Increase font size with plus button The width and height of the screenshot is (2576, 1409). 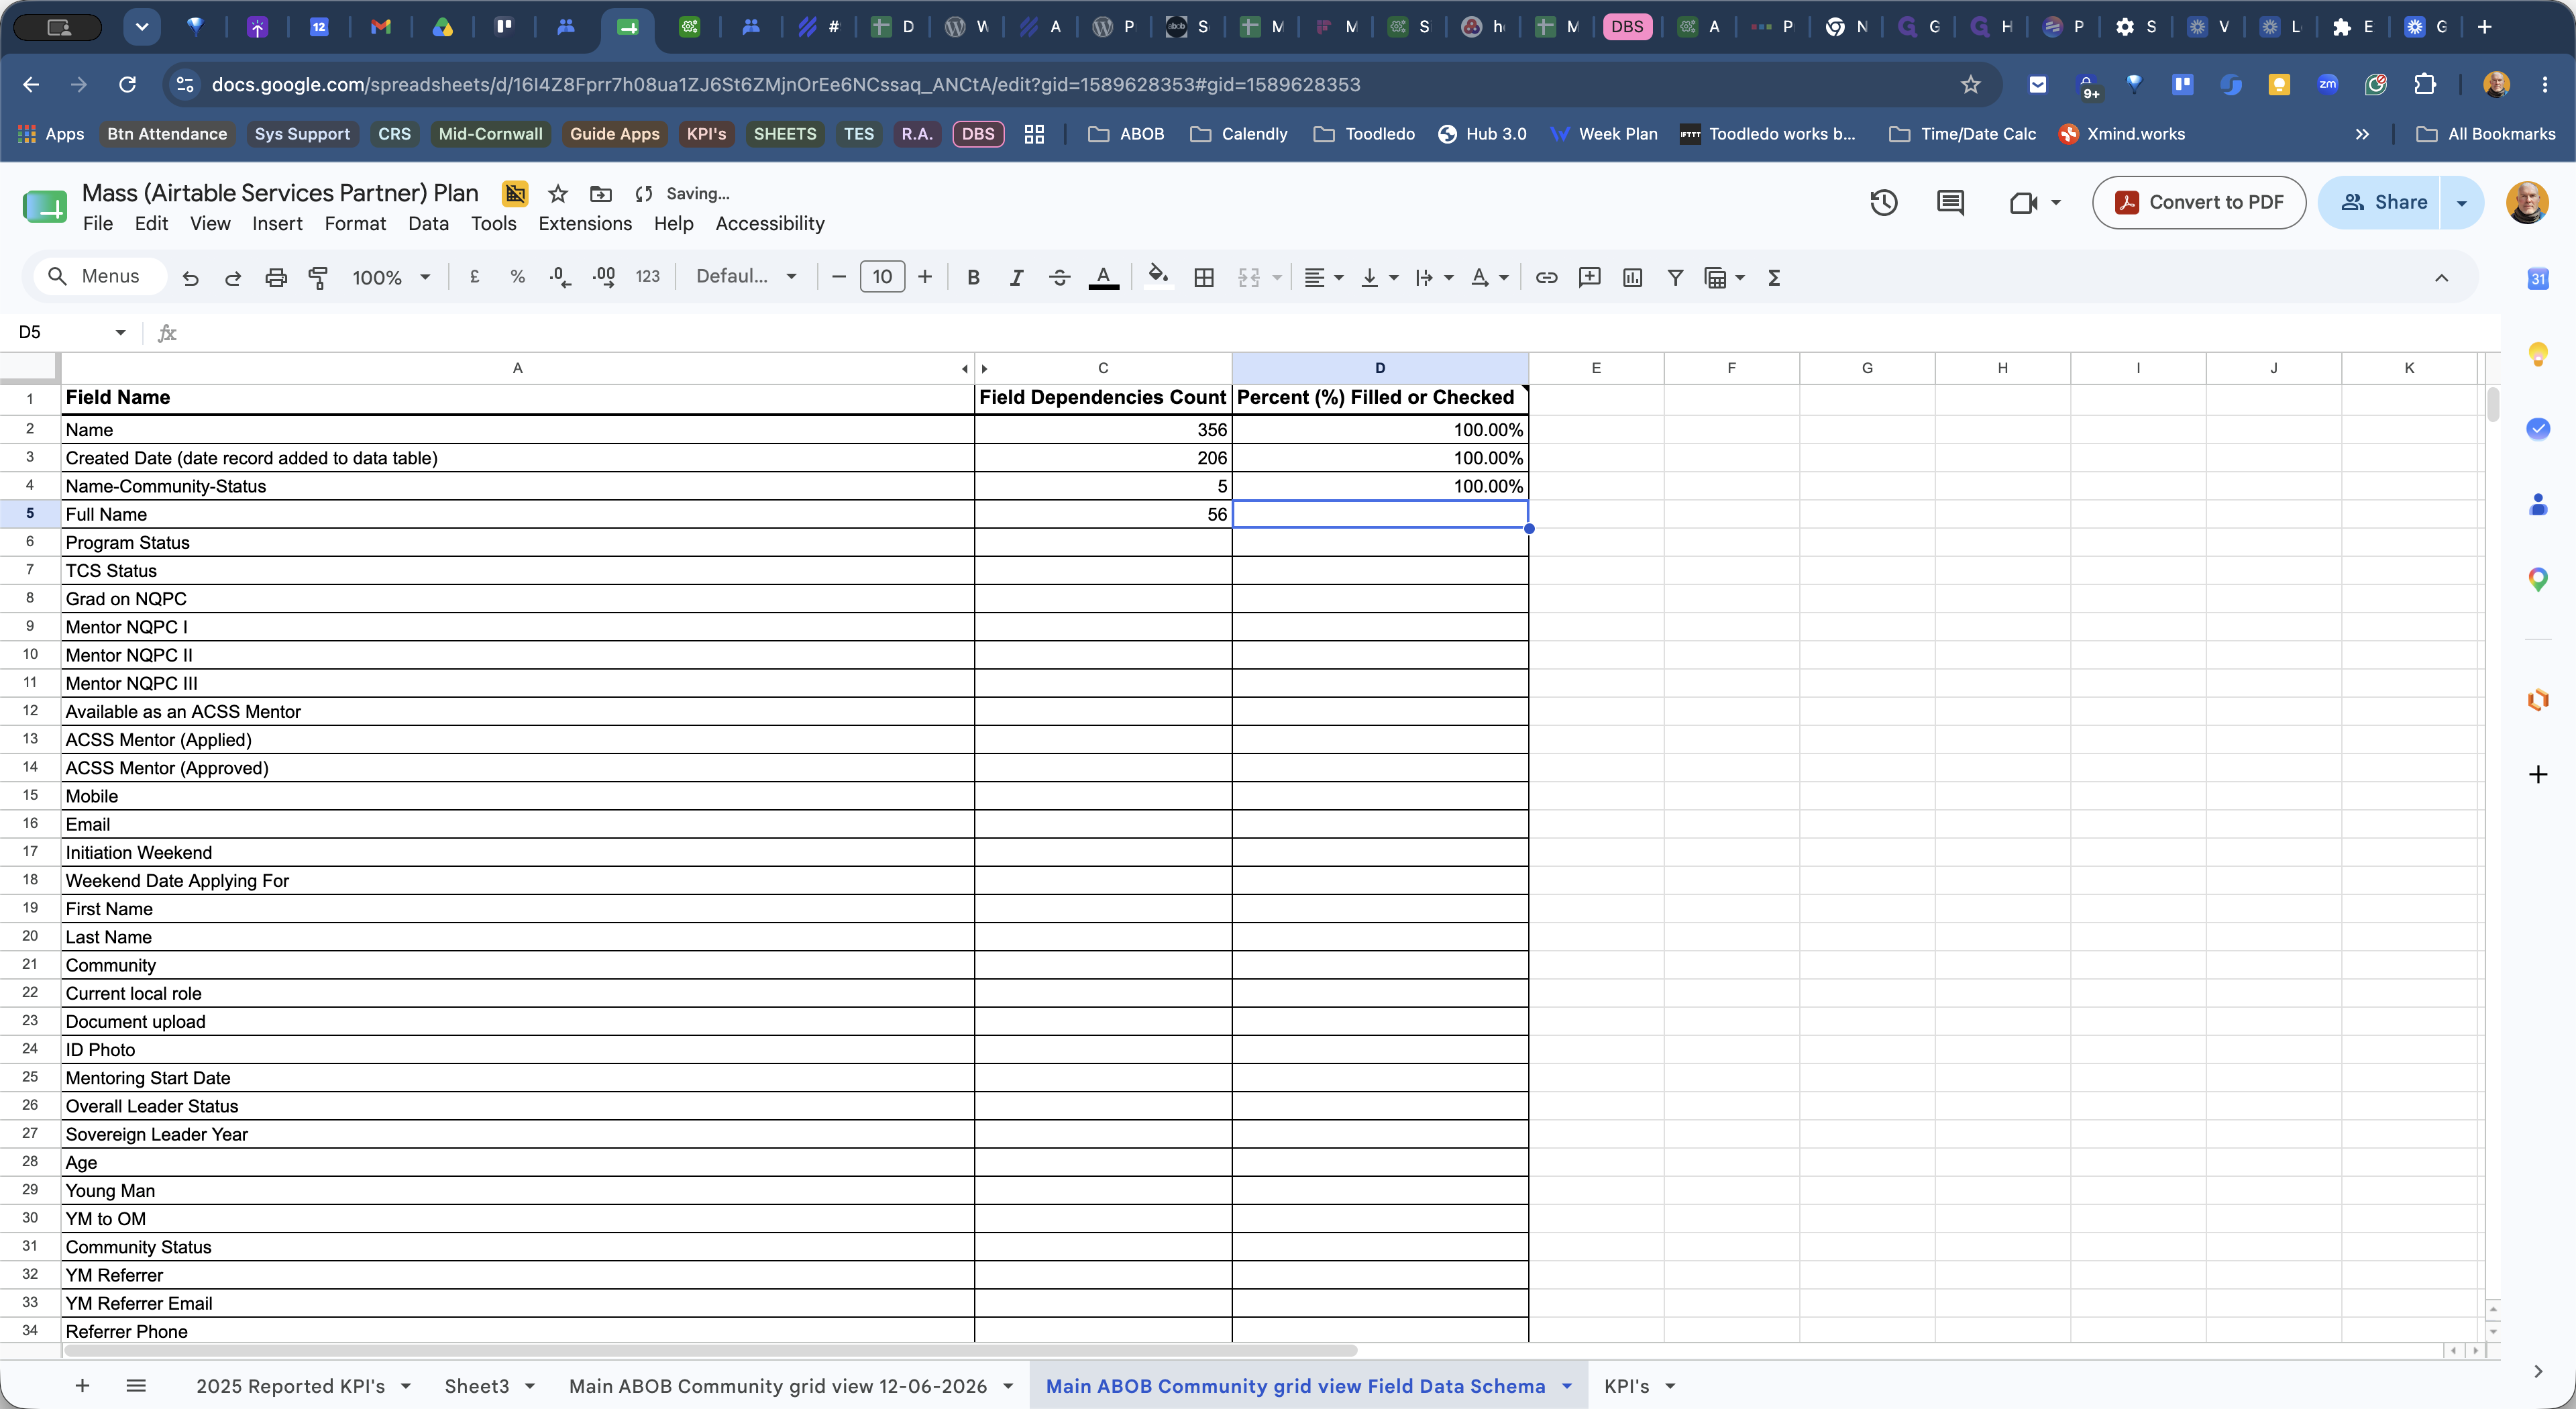[x=925, y=277]
